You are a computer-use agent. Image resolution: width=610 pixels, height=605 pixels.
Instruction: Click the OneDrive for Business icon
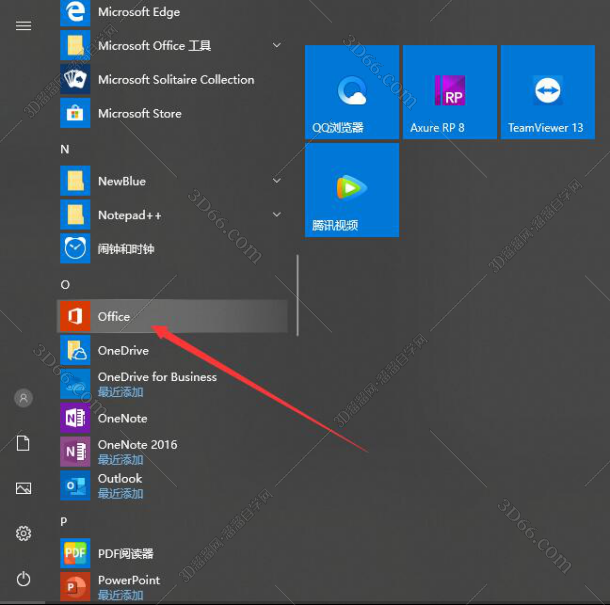click(75, 384)
